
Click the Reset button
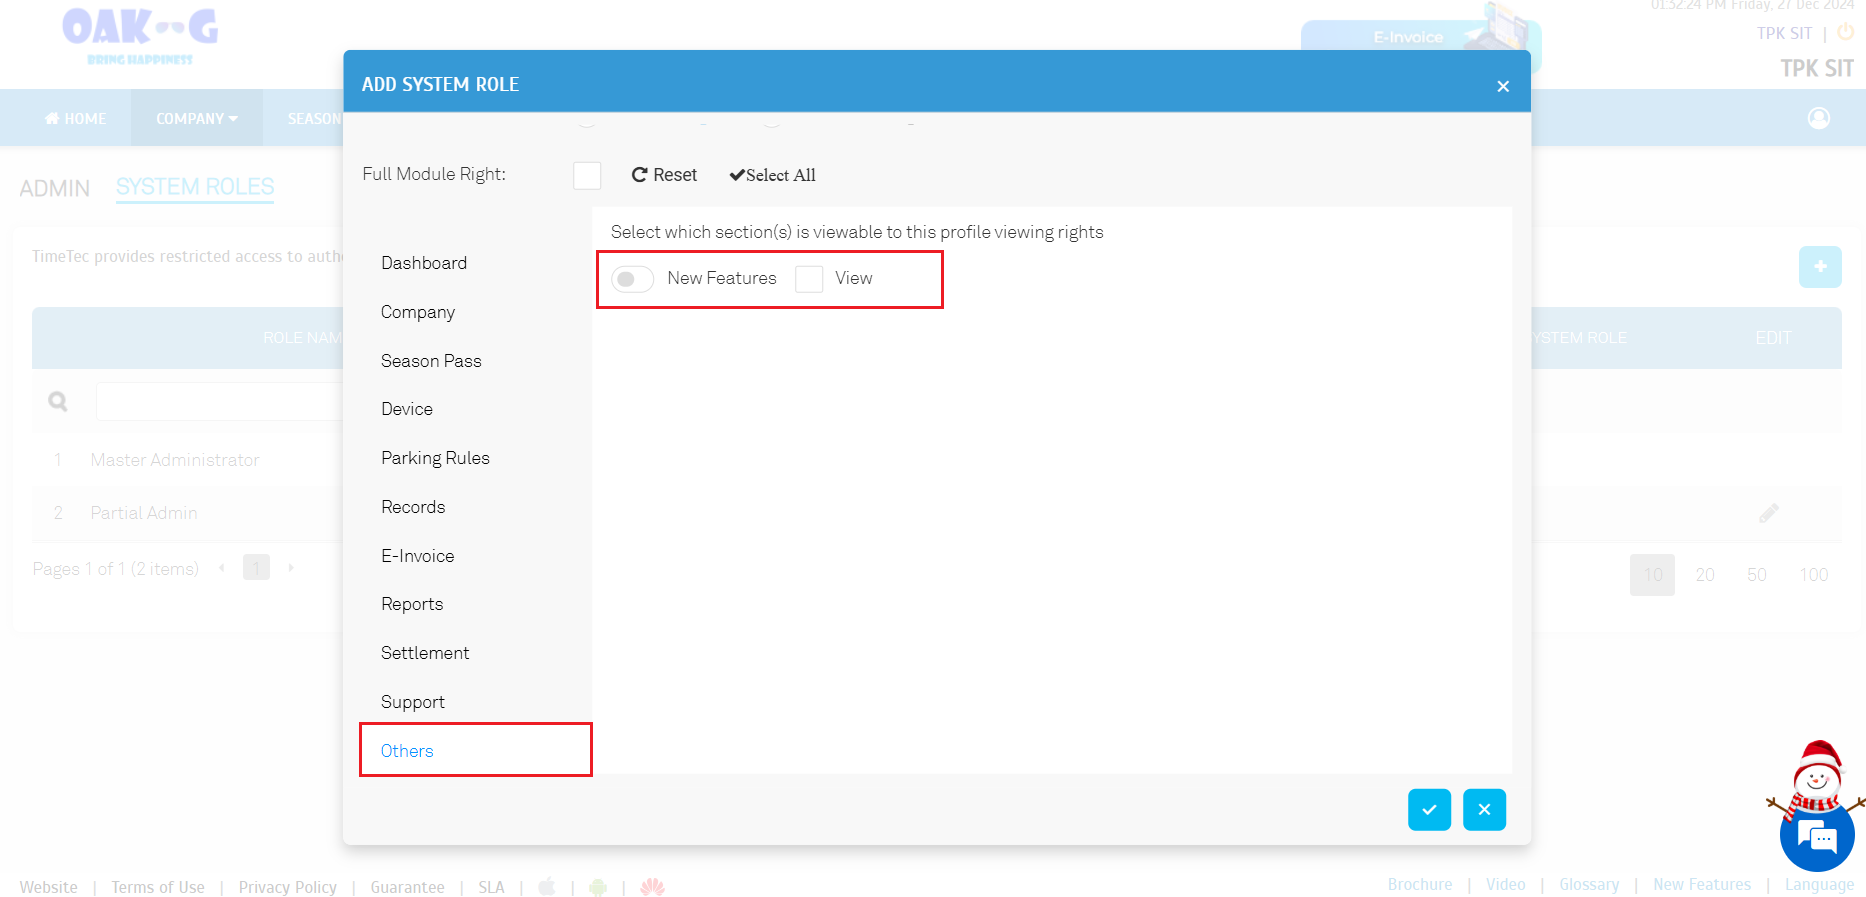(664, 175)
